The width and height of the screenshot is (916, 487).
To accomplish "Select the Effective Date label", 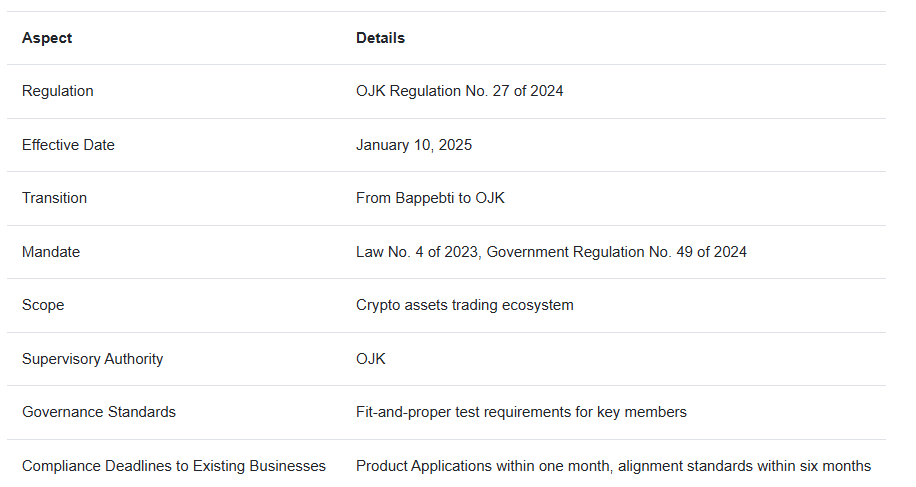I will (x=68, y=145).
